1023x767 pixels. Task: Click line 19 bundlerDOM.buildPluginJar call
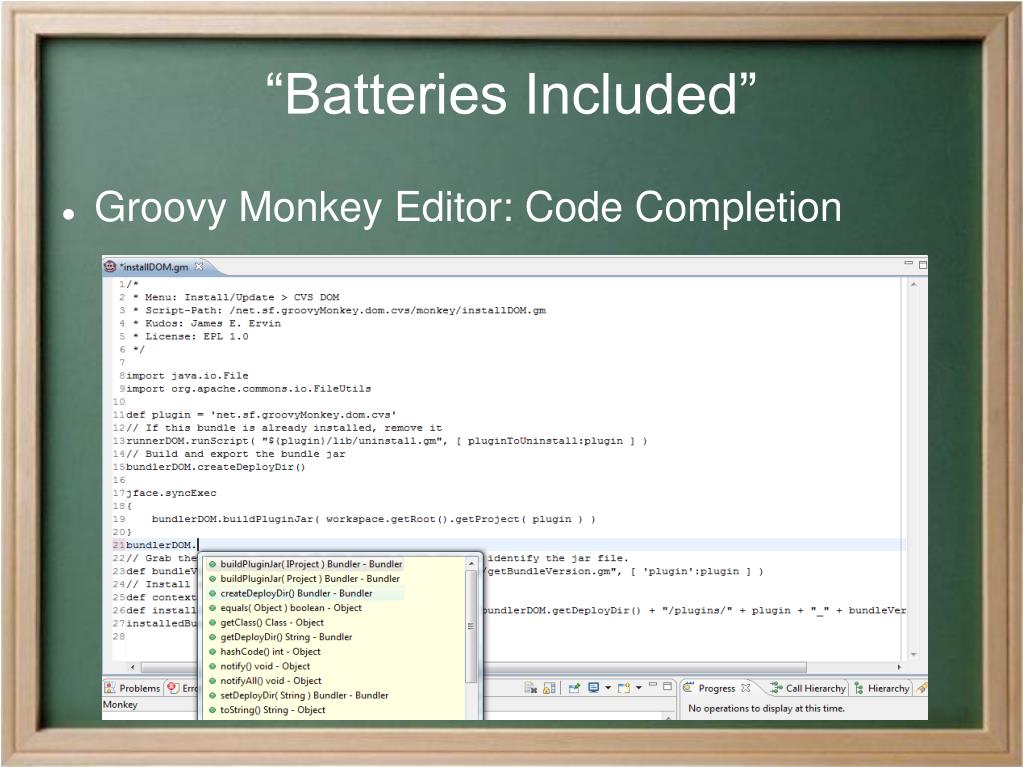373,520
